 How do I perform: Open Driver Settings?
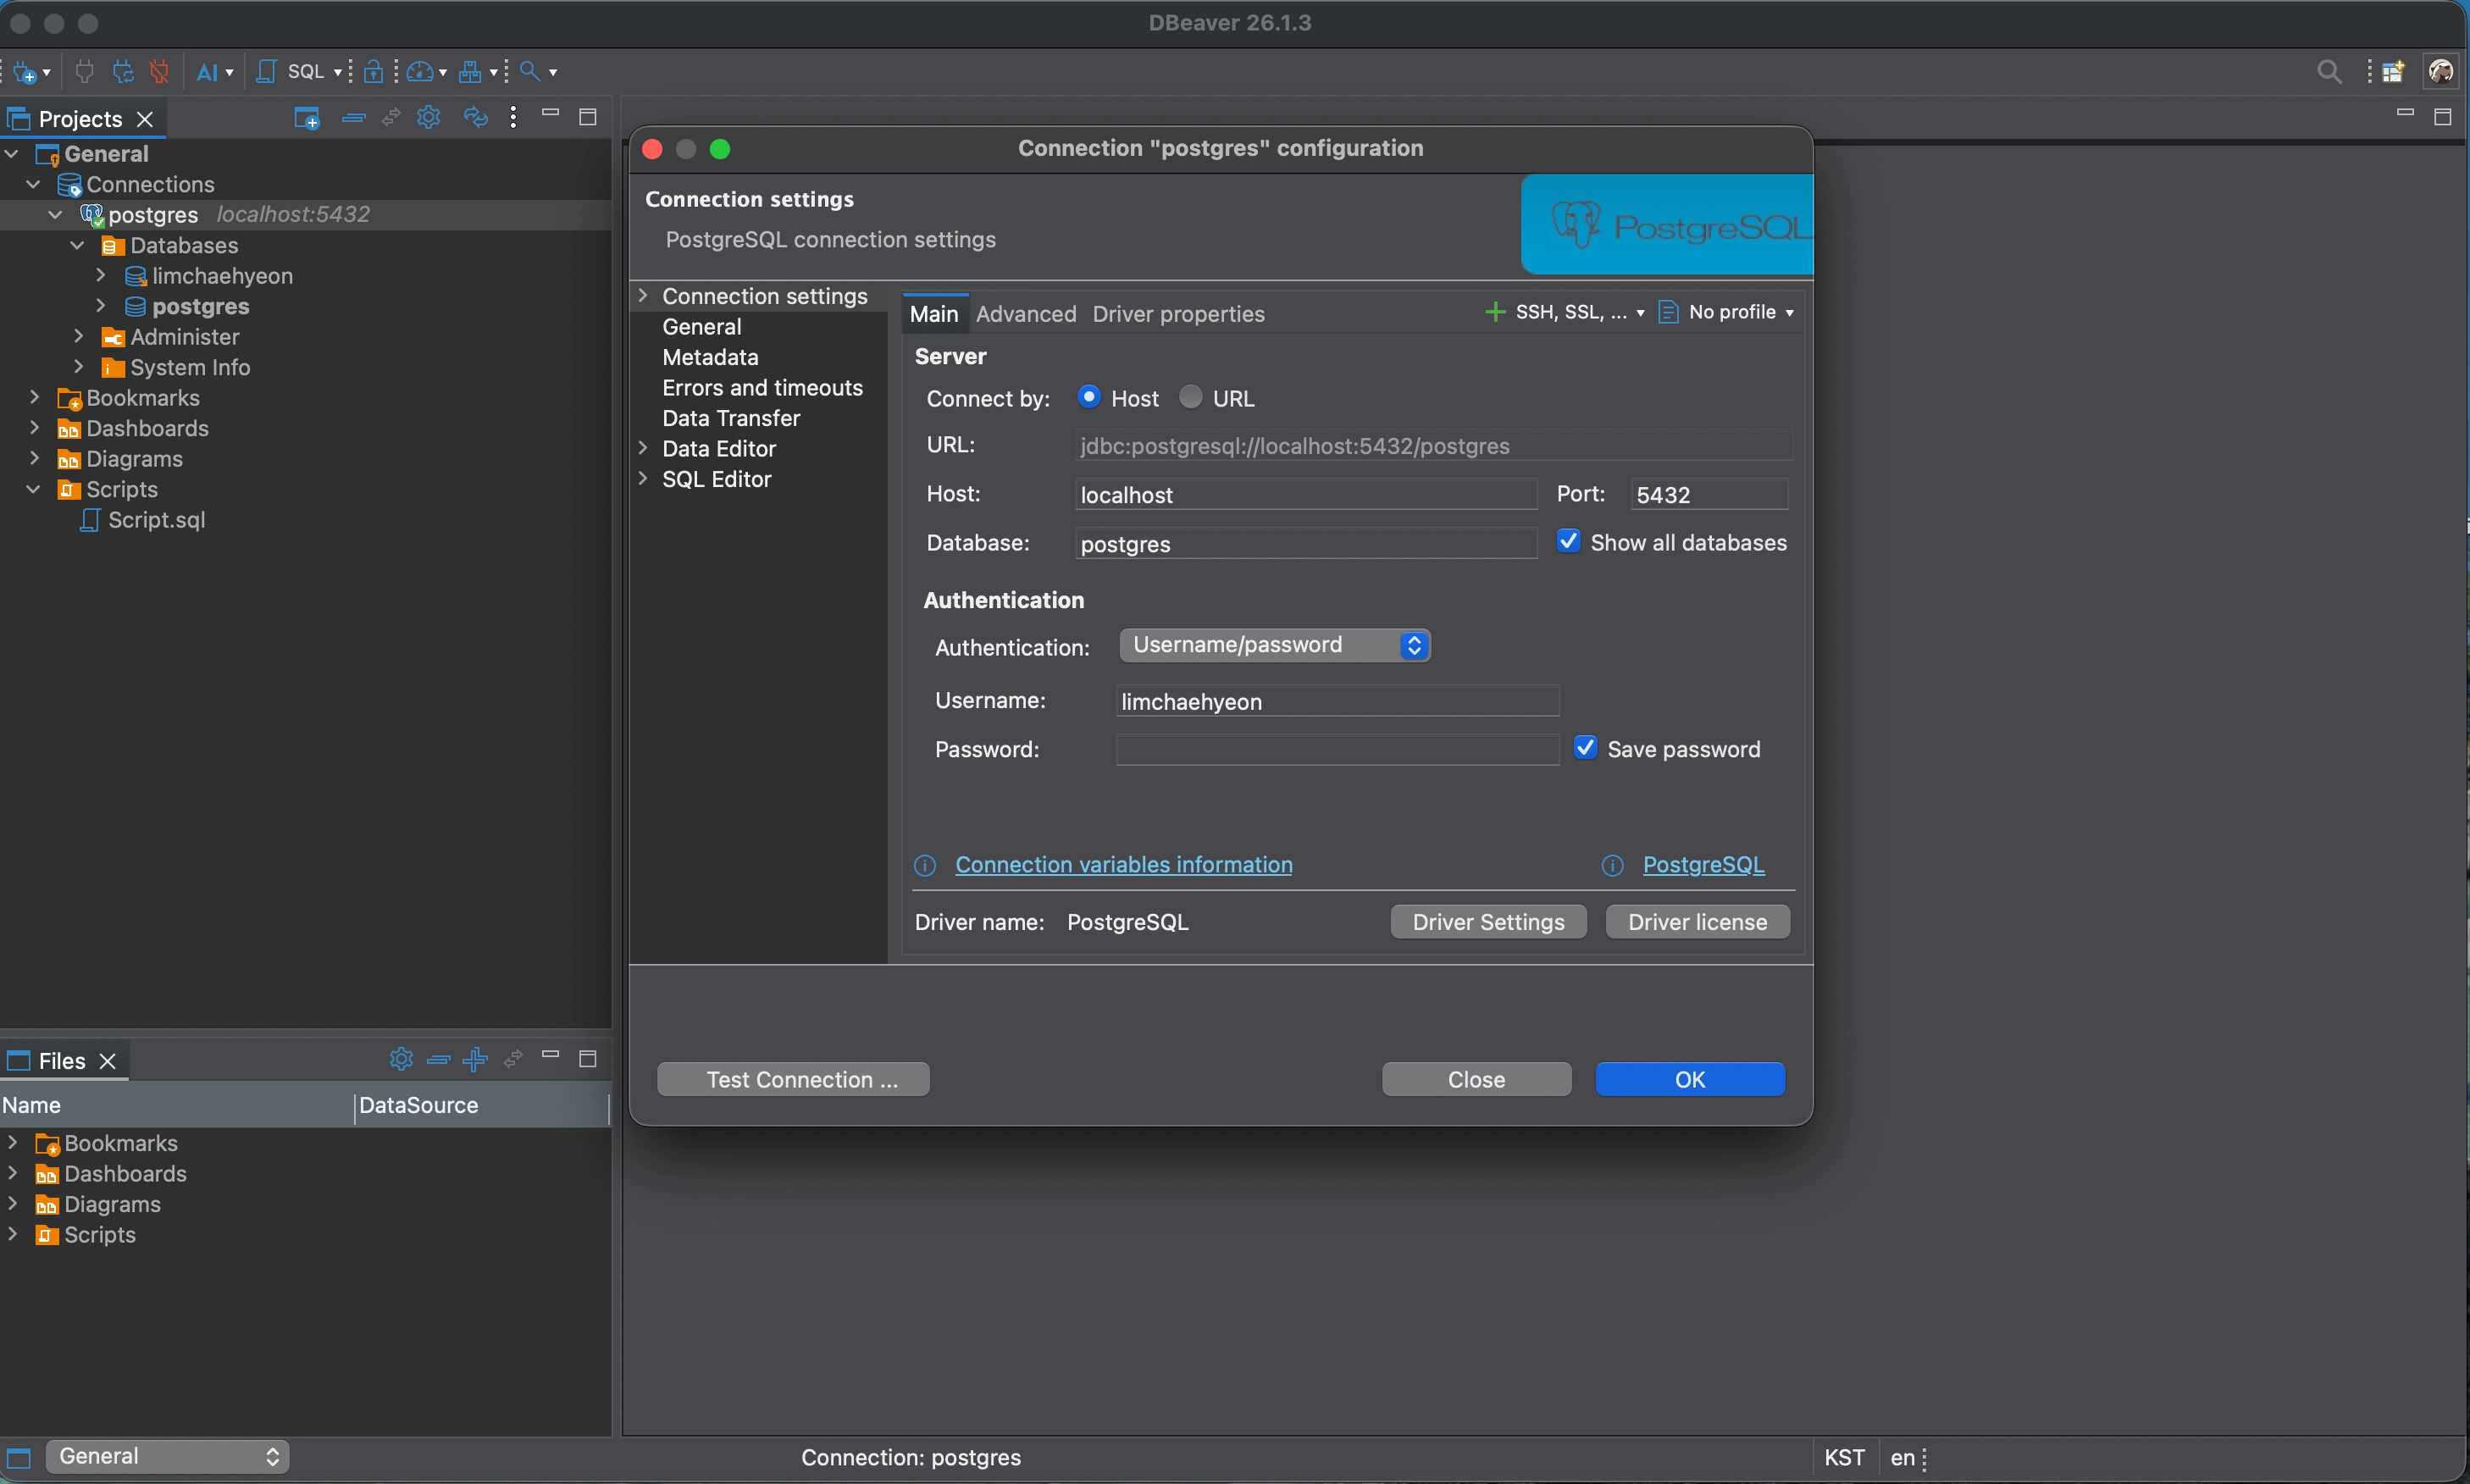coord(1488,922)
